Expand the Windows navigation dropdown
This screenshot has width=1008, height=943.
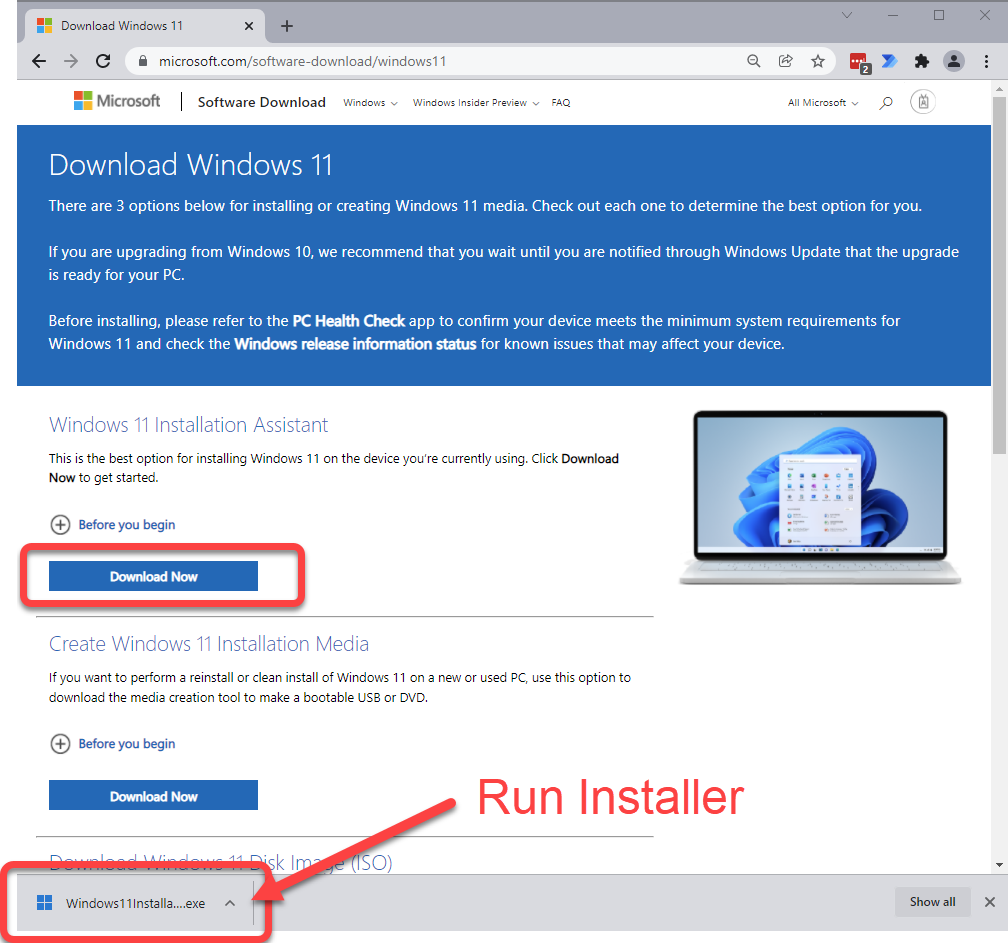[x=370, y=103]
